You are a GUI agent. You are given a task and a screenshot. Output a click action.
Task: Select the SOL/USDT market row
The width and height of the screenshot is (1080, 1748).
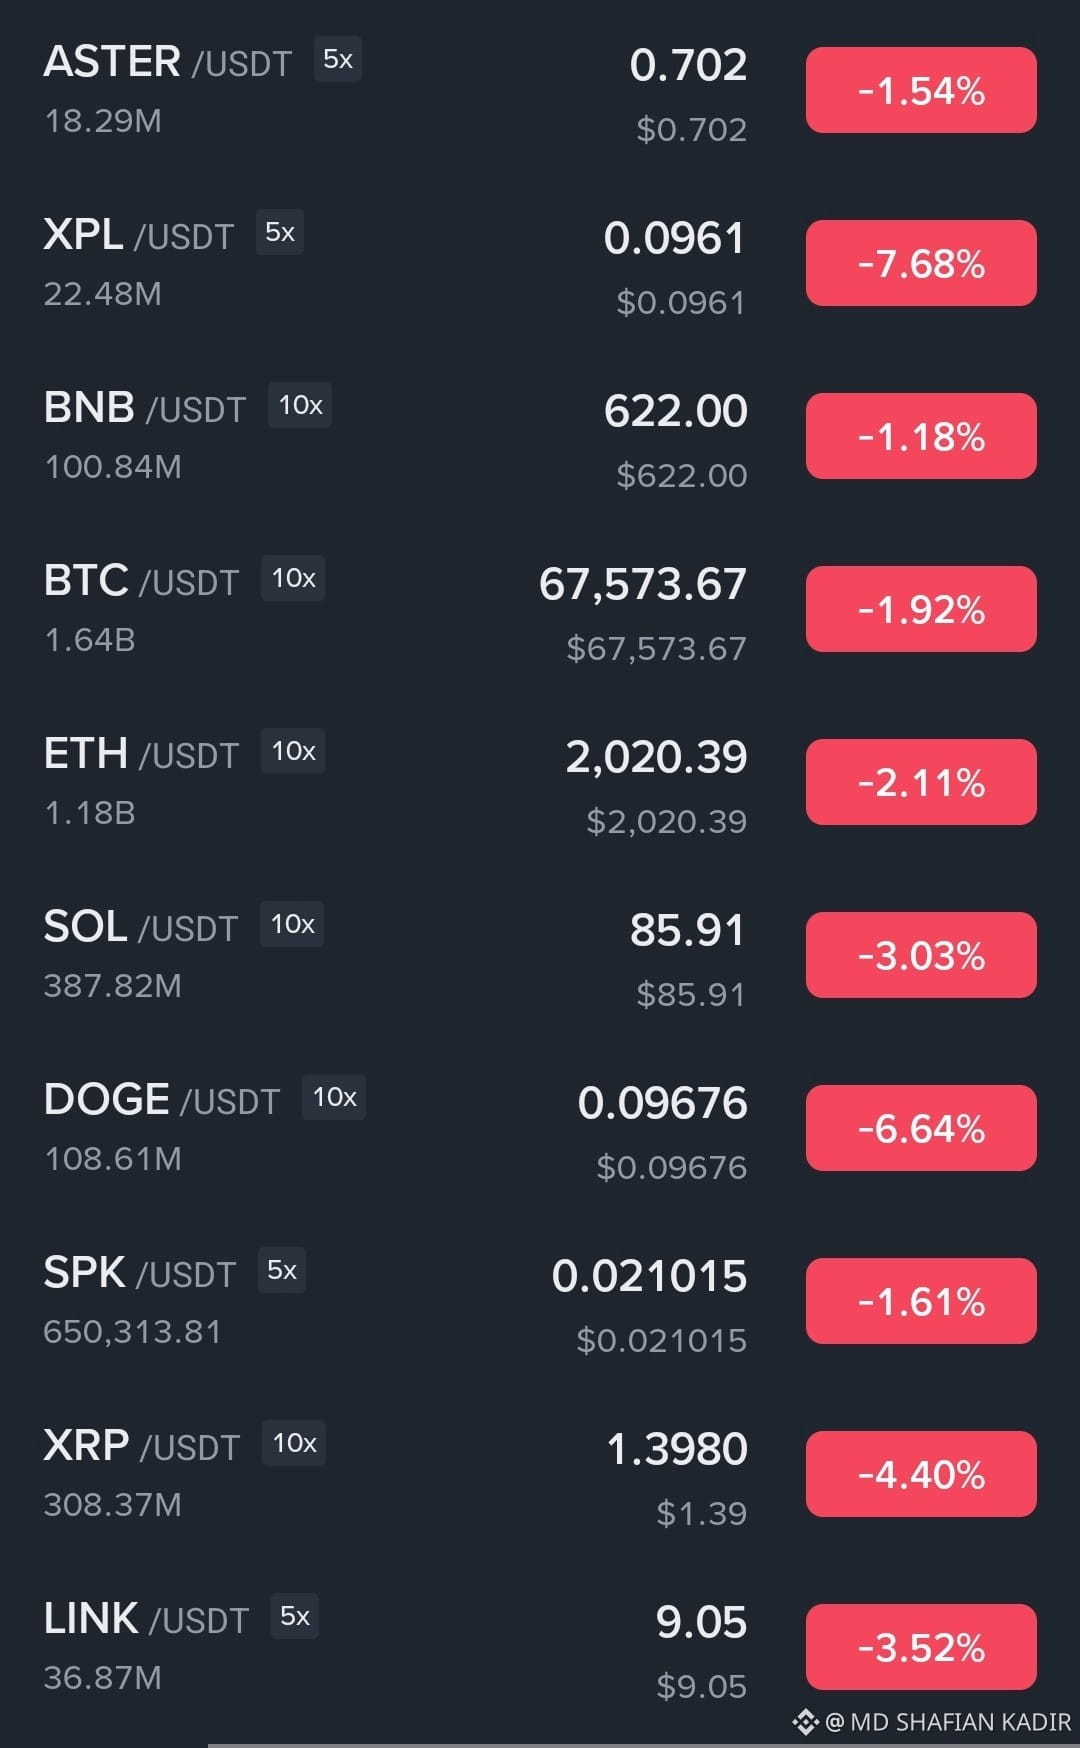click(540, 955)
